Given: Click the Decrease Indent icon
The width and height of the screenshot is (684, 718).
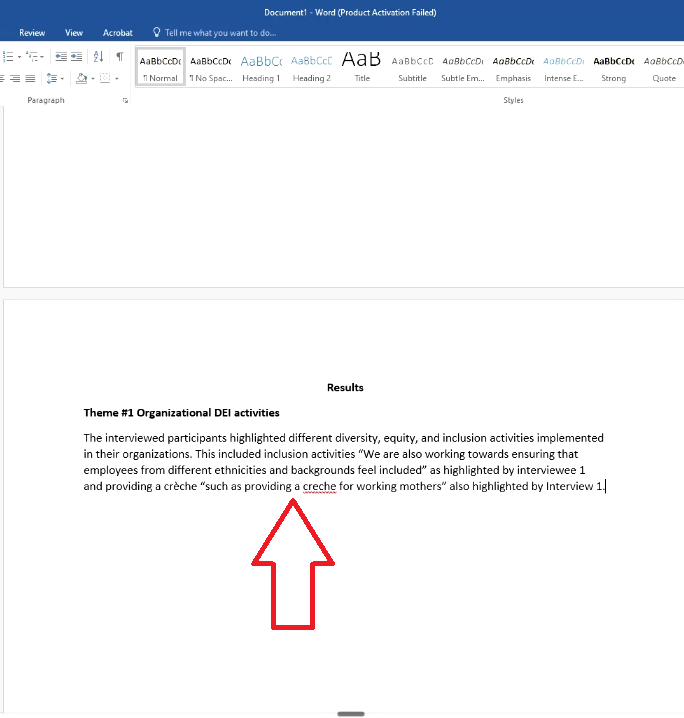Looking at the screenshot, I should 61,56.
